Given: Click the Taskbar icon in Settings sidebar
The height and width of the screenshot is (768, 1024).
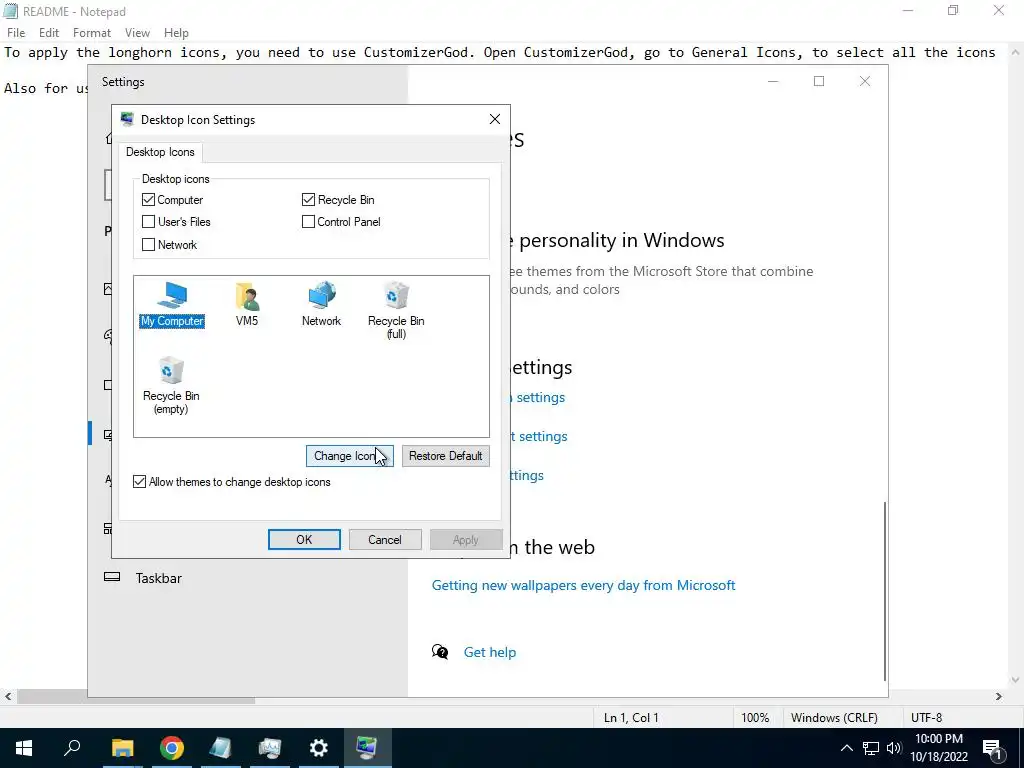Looking at the screenshot, I should [112, 577].
